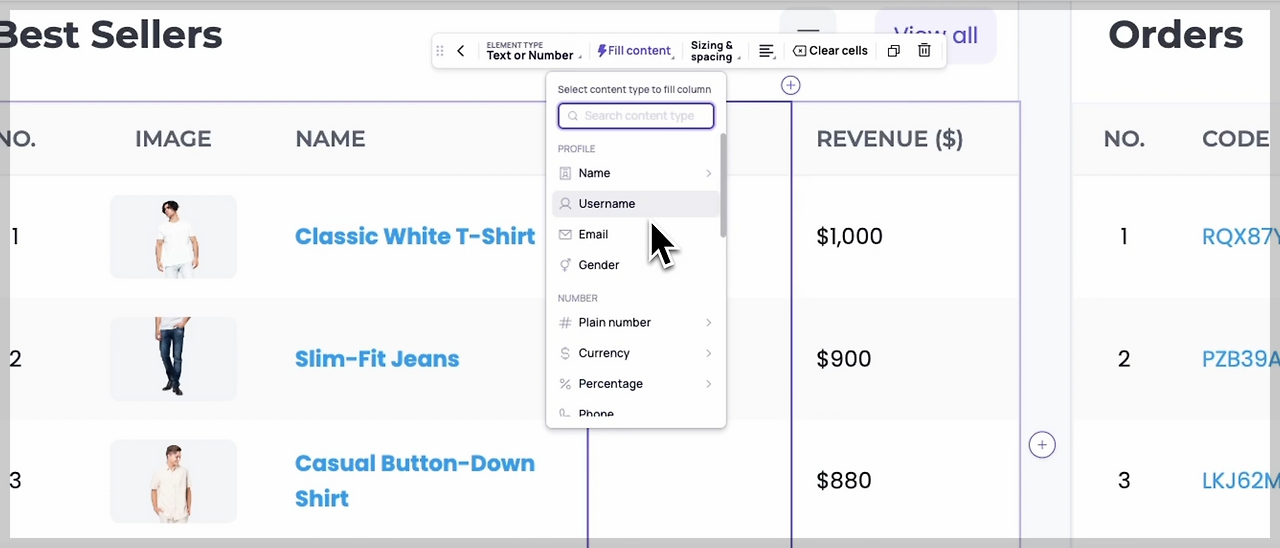Click the Orders heading

[1175, 35]
